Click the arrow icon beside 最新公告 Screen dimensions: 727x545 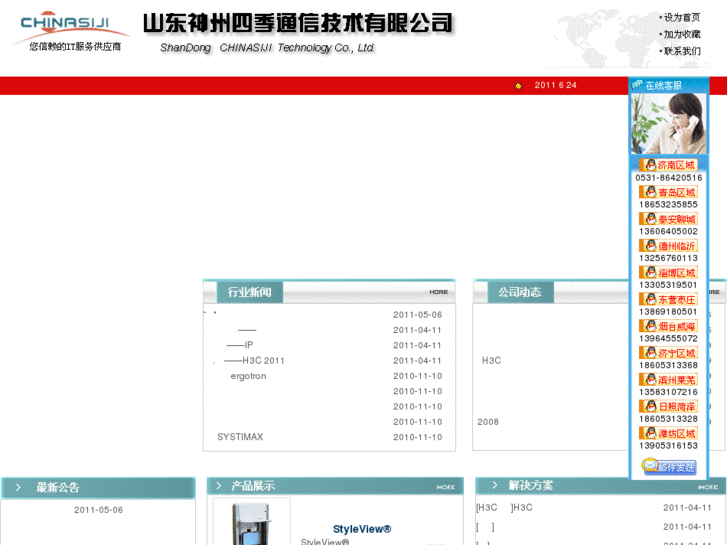click(x=18, y=487)
